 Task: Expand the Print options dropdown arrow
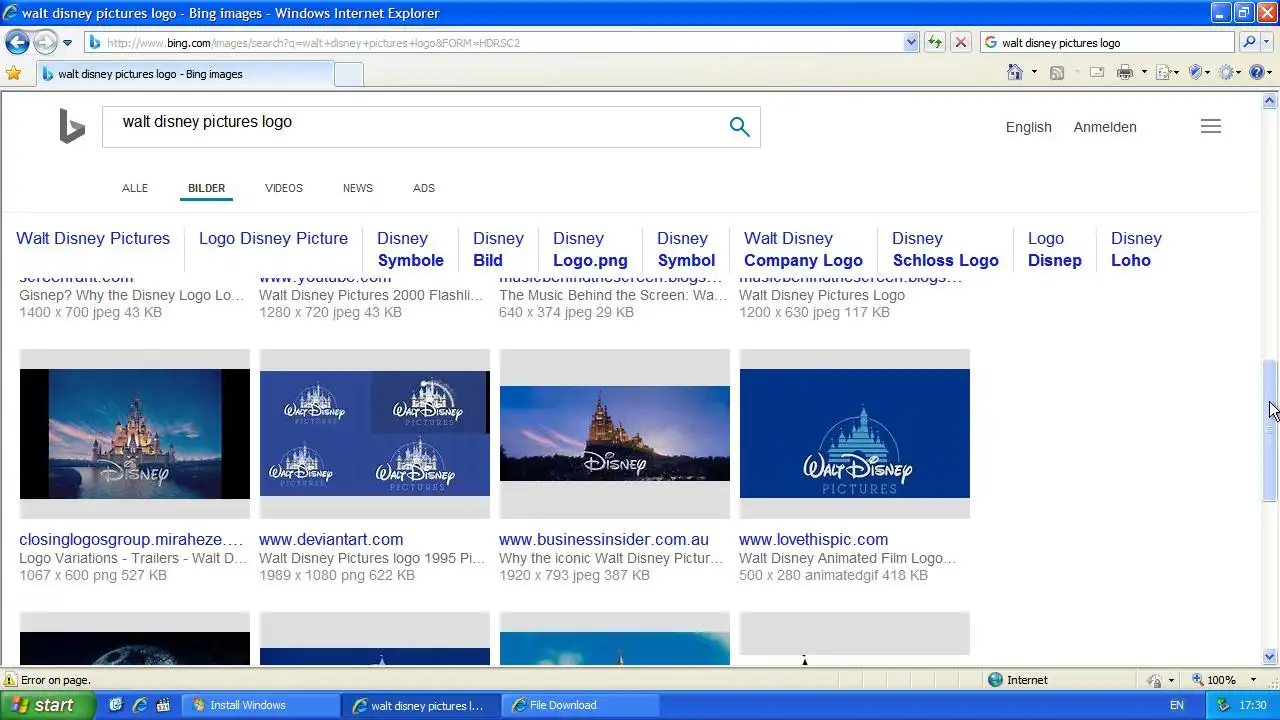coord(1144,73)
